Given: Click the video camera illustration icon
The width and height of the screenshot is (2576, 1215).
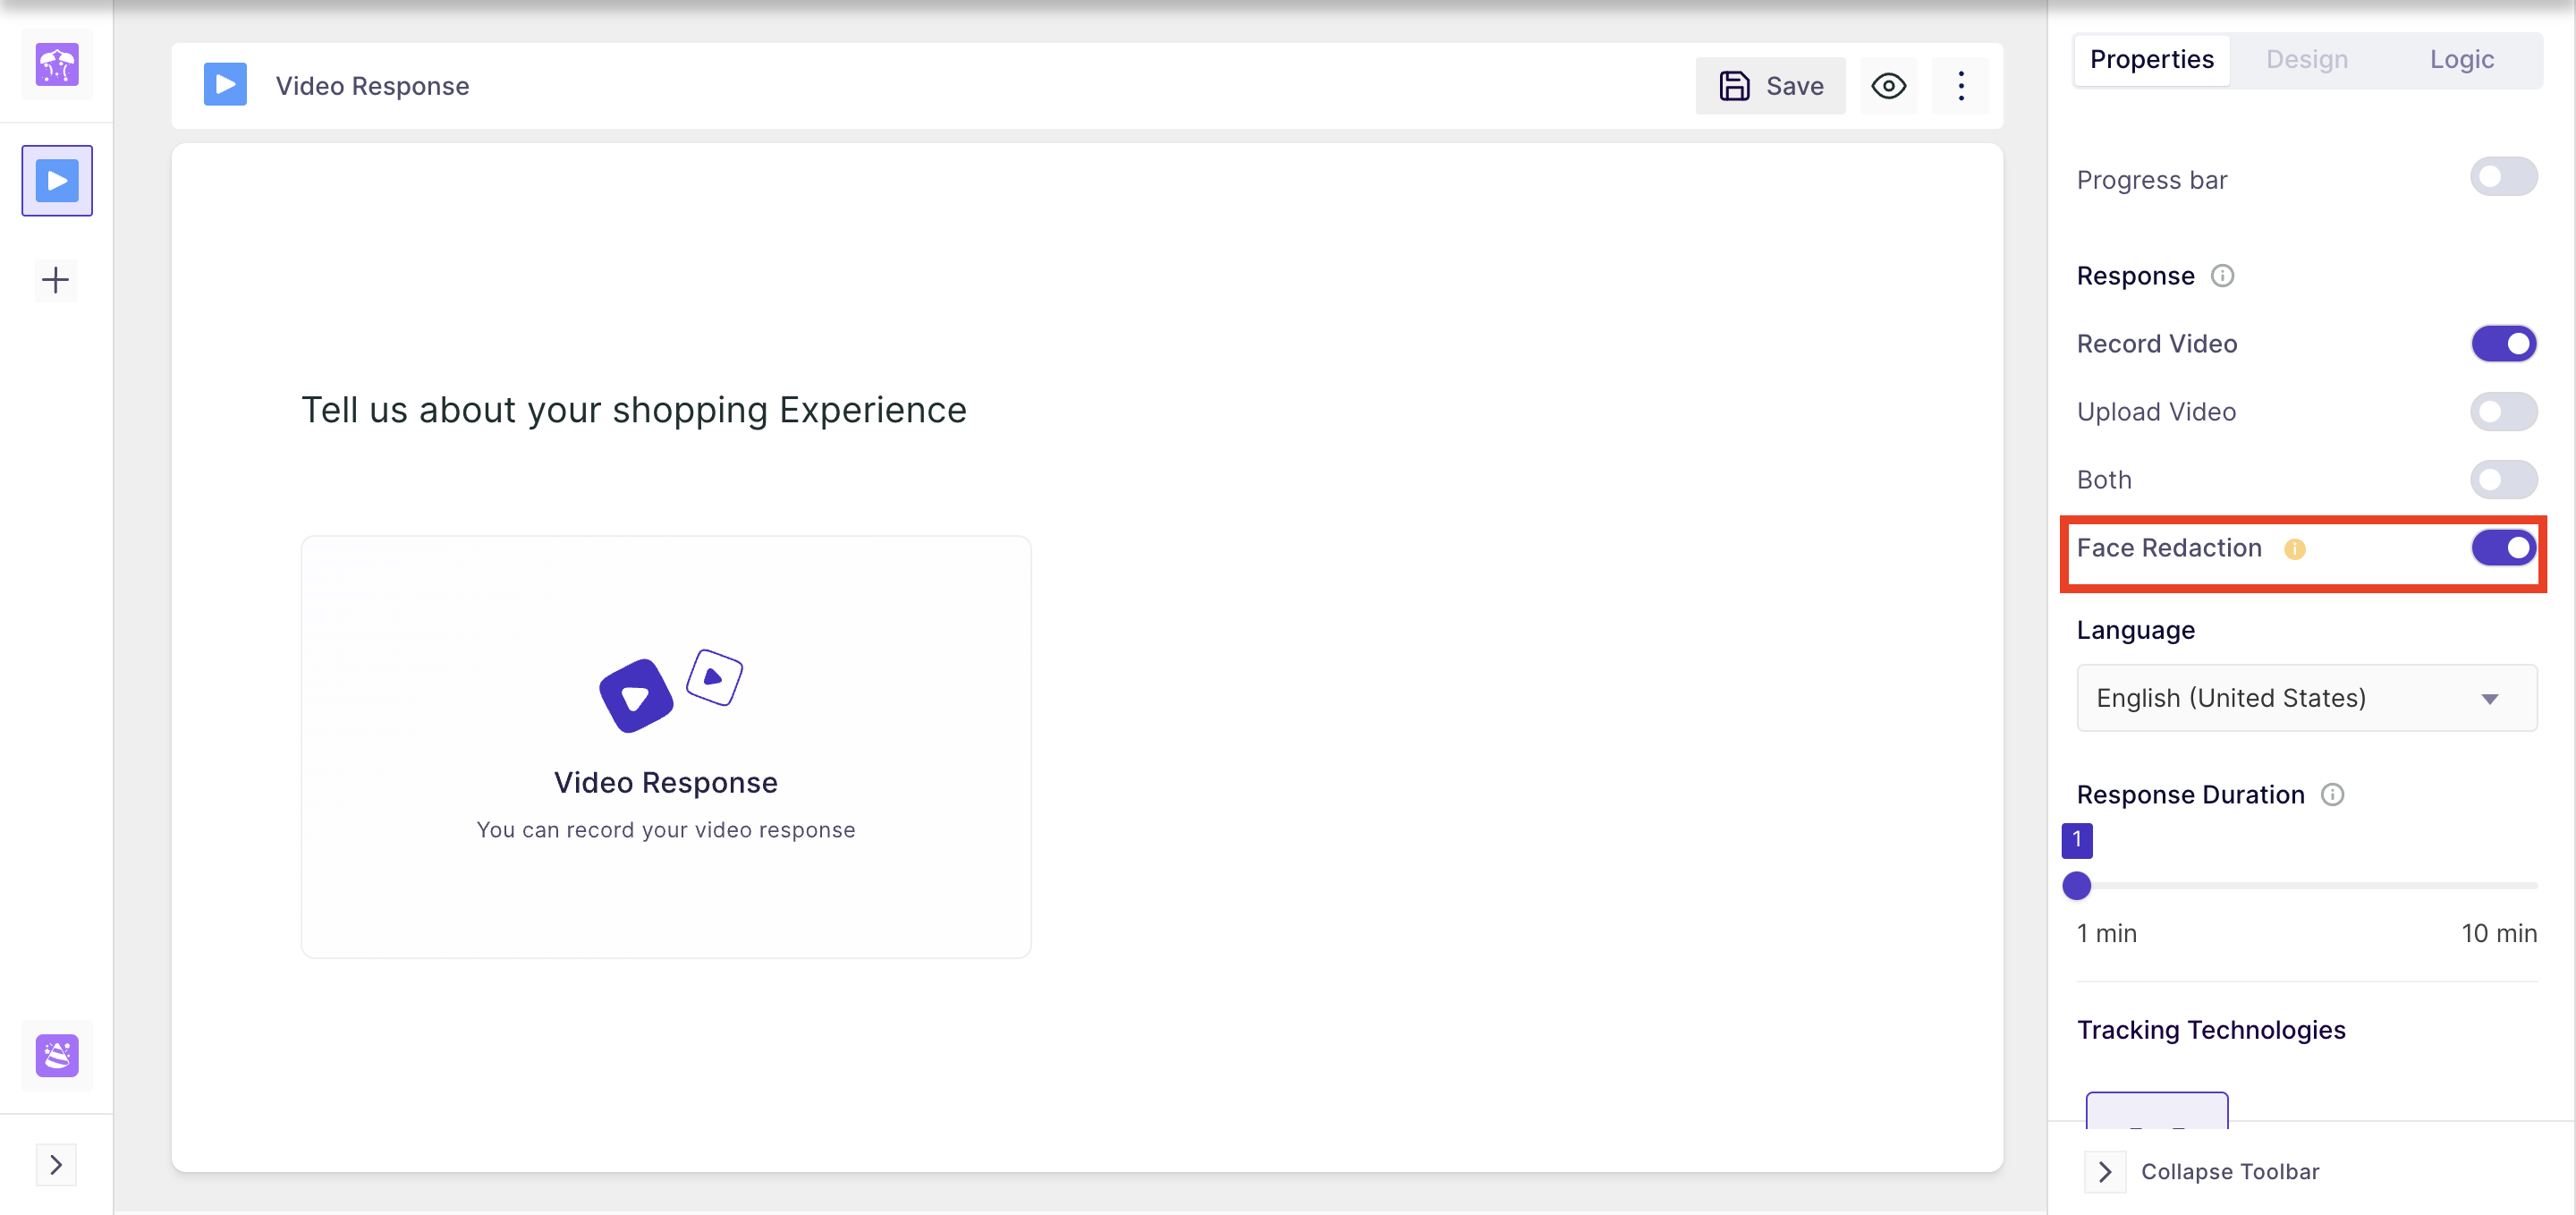Looking at the screenshot, I should 670,690.
